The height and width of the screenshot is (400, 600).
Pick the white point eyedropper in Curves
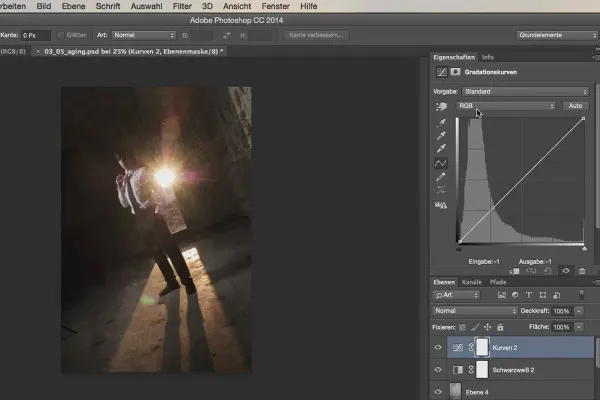[x=441, y=148]
